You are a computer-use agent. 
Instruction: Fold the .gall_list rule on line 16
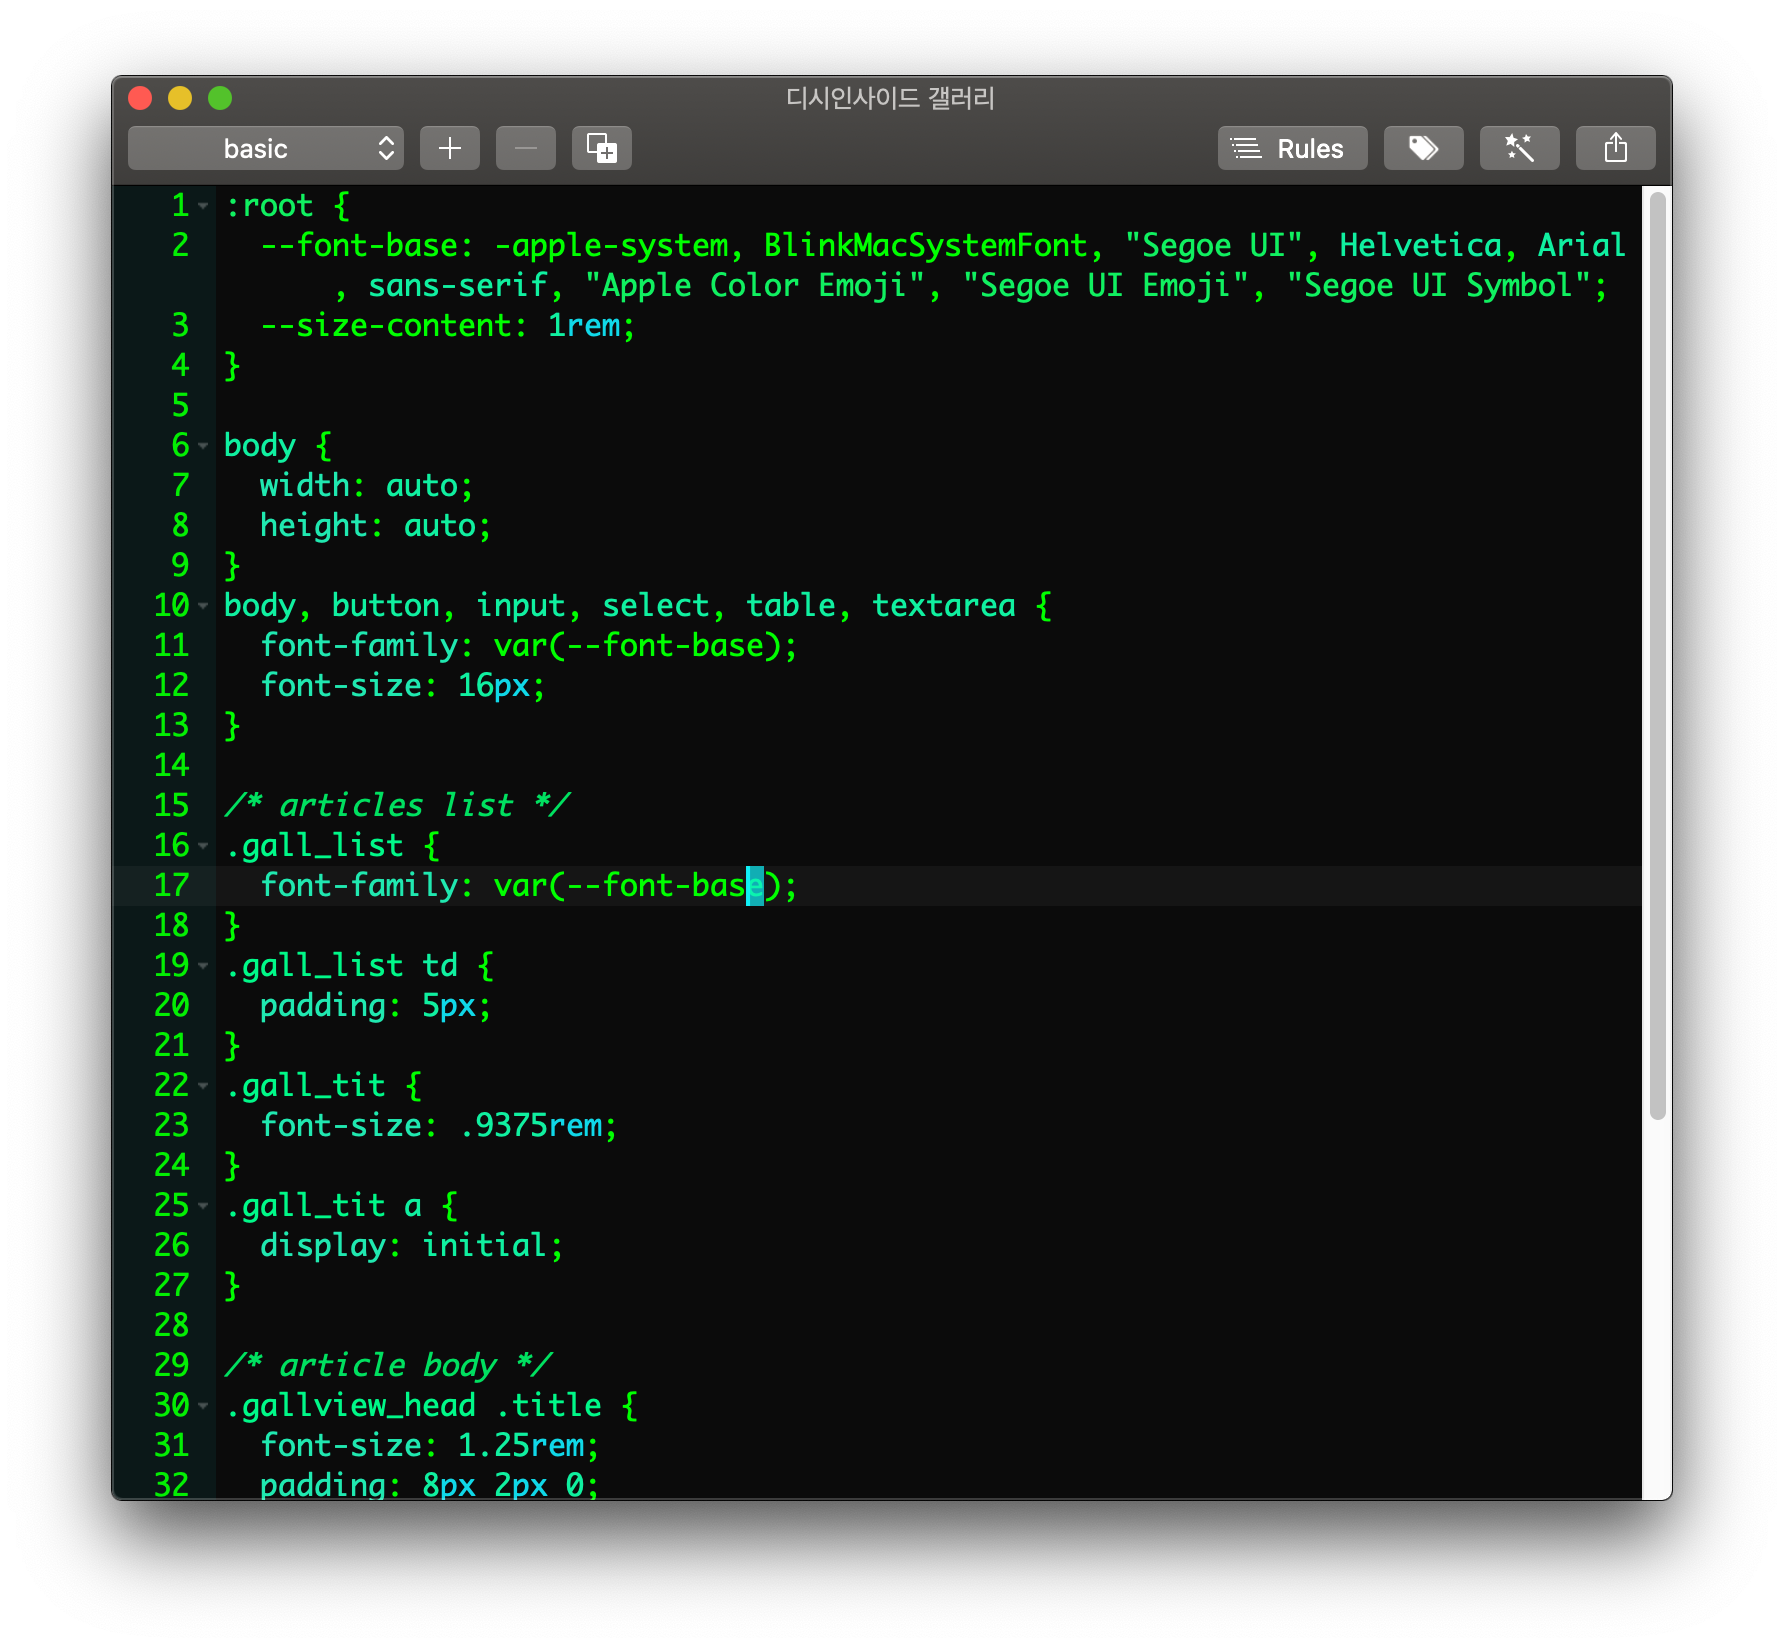tap(203, 846)
